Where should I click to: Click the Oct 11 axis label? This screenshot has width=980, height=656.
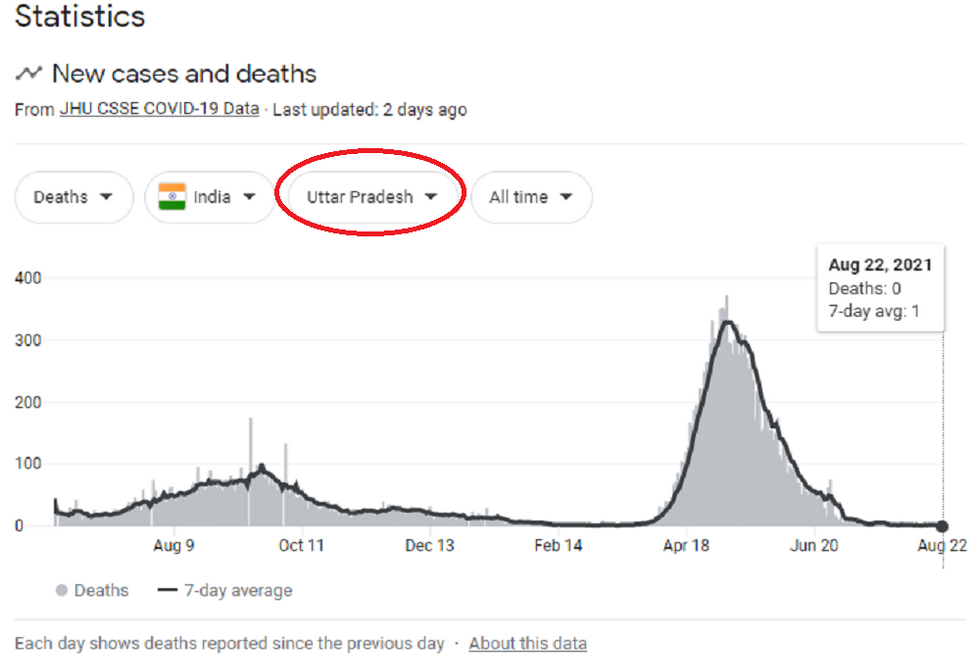point(301,545)
